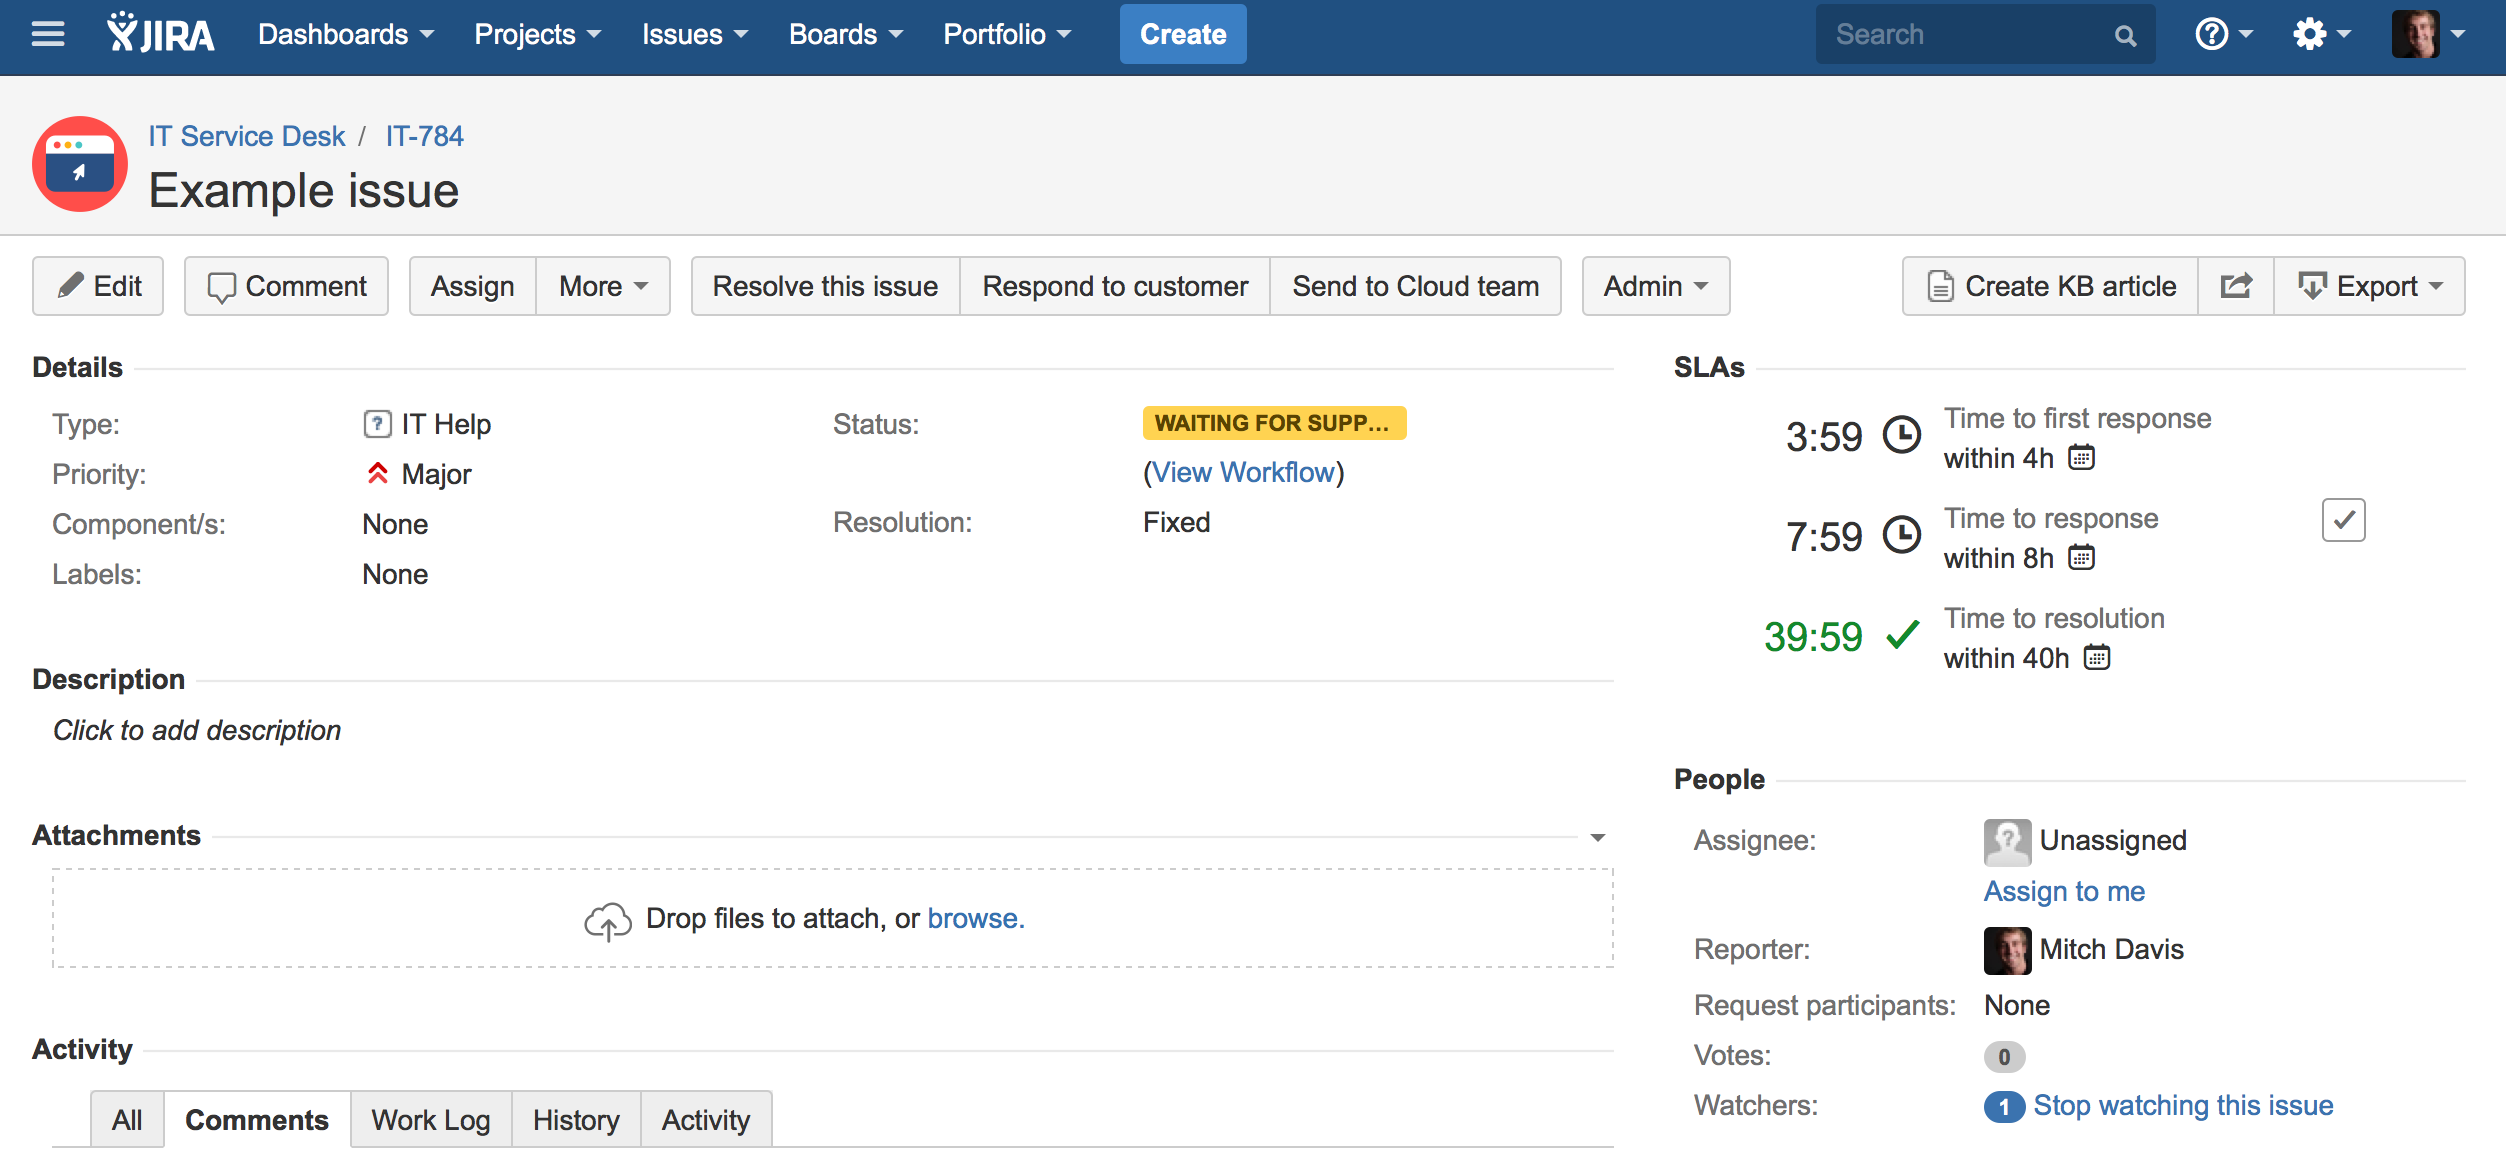The height and width of the screenshot is (1176, 2506).
Task: Open the settings gear menu
Action: pyautogui.click(x=2321, y=35)
